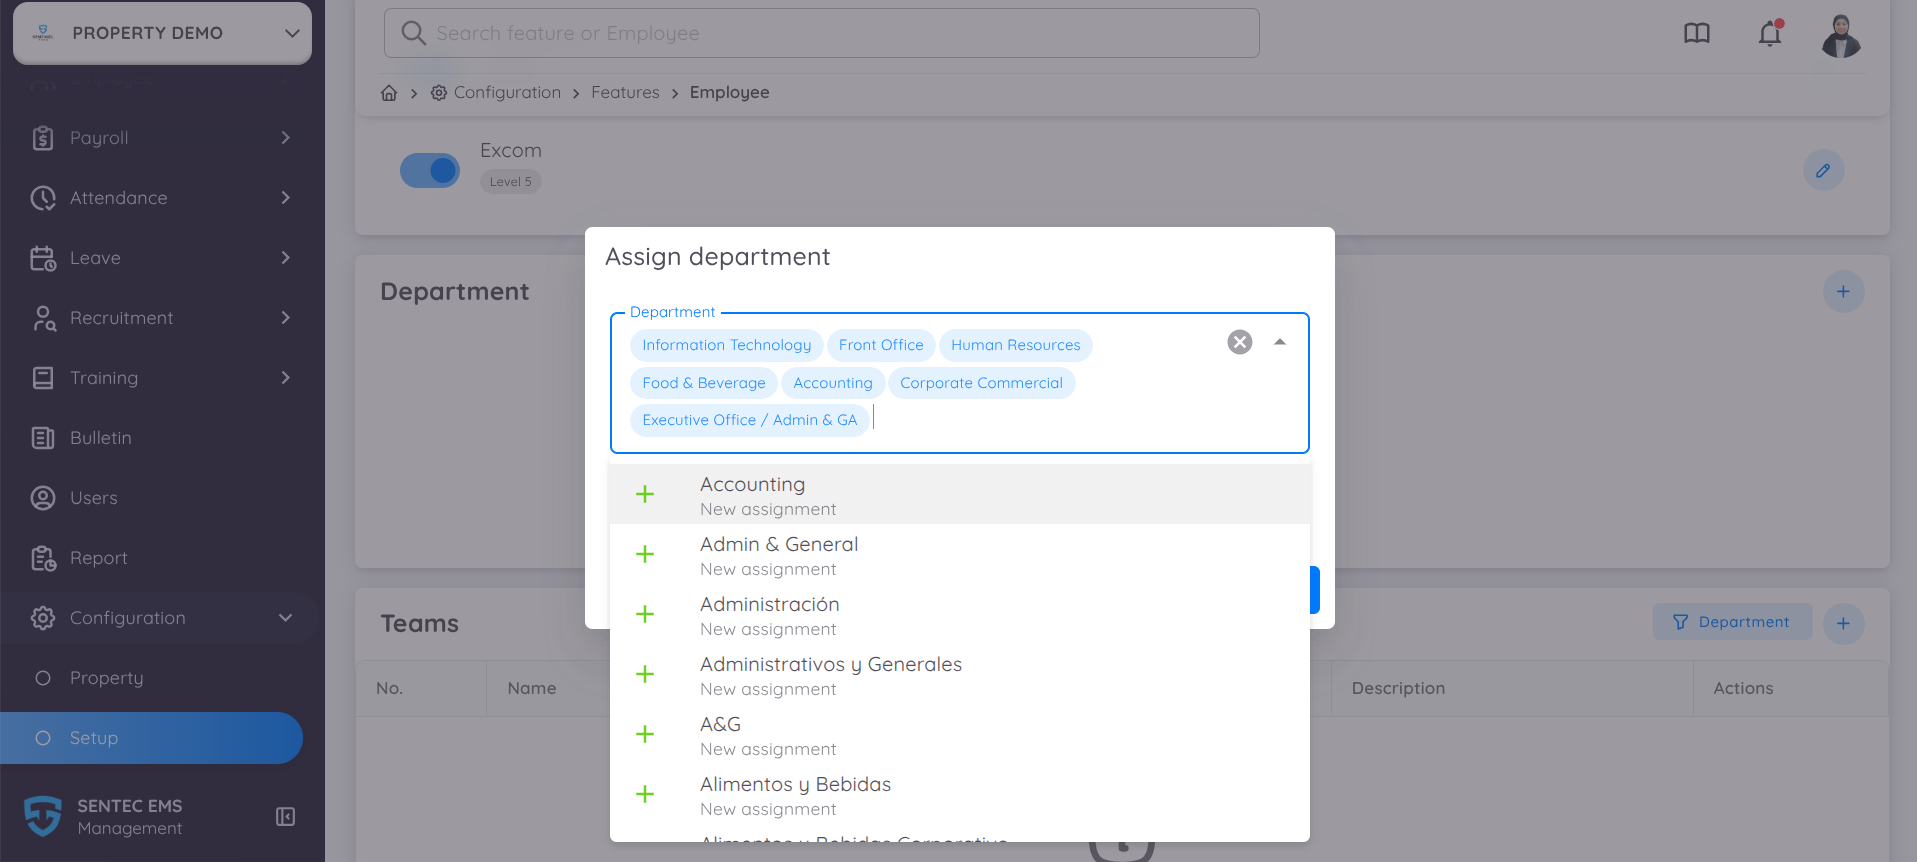1917x862 pixels.
Task: Click the edit pencil next to Excom
Action: (1823, 170)
